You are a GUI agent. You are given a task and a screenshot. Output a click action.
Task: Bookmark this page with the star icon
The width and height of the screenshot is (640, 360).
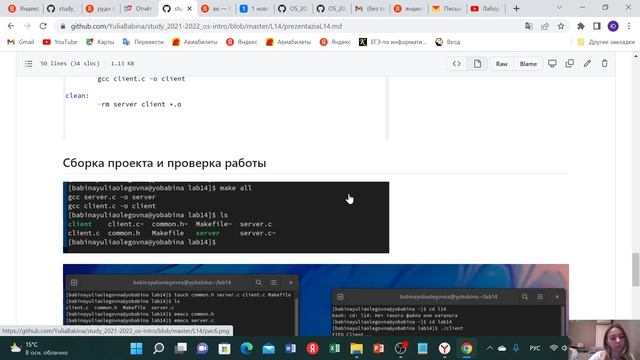[561, 26]
